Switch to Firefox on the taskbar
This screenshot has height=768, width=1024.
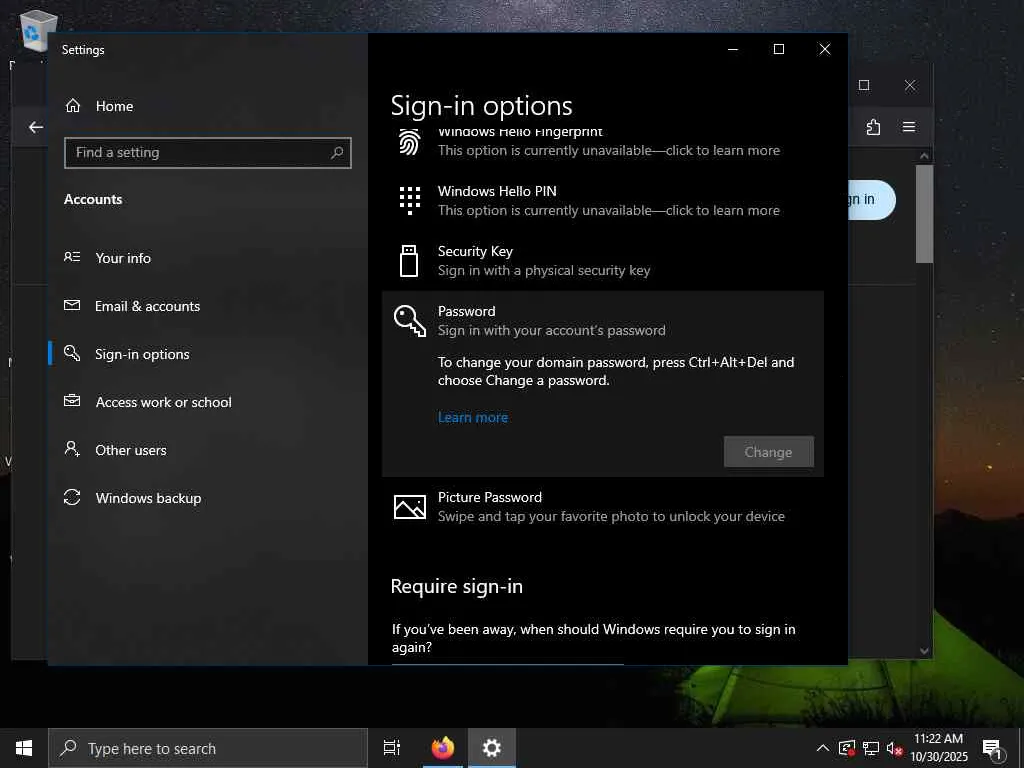pyautogui.click(x=443, y=748)
